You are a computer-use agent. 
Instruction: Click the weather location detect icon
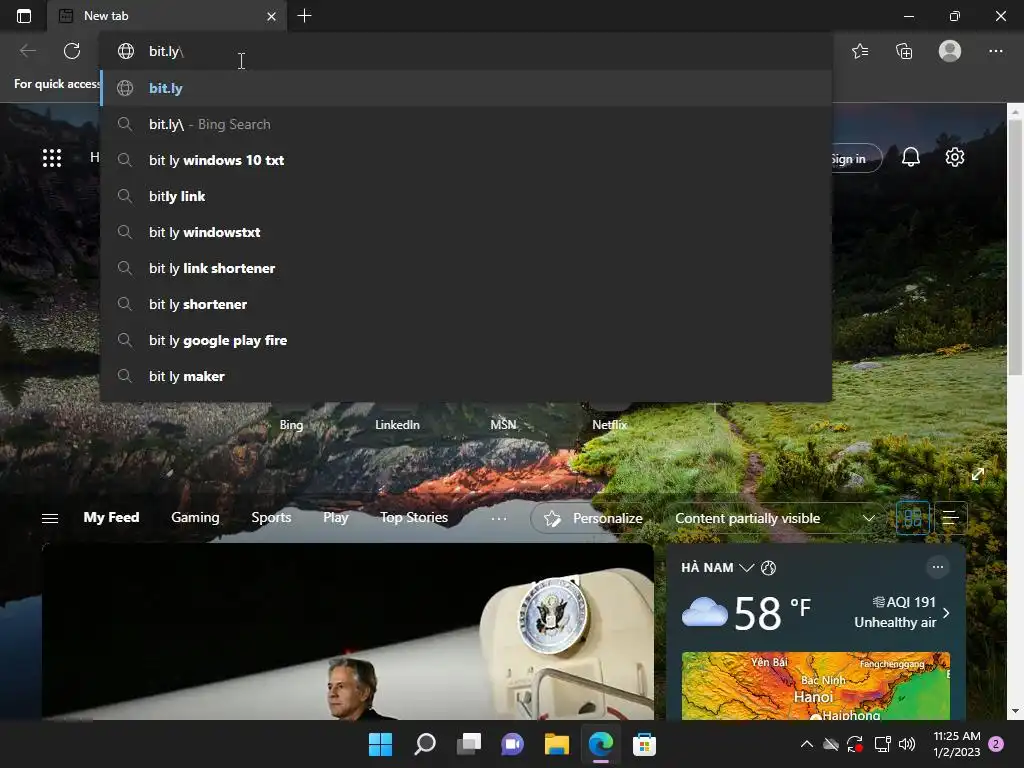(768, 568)
